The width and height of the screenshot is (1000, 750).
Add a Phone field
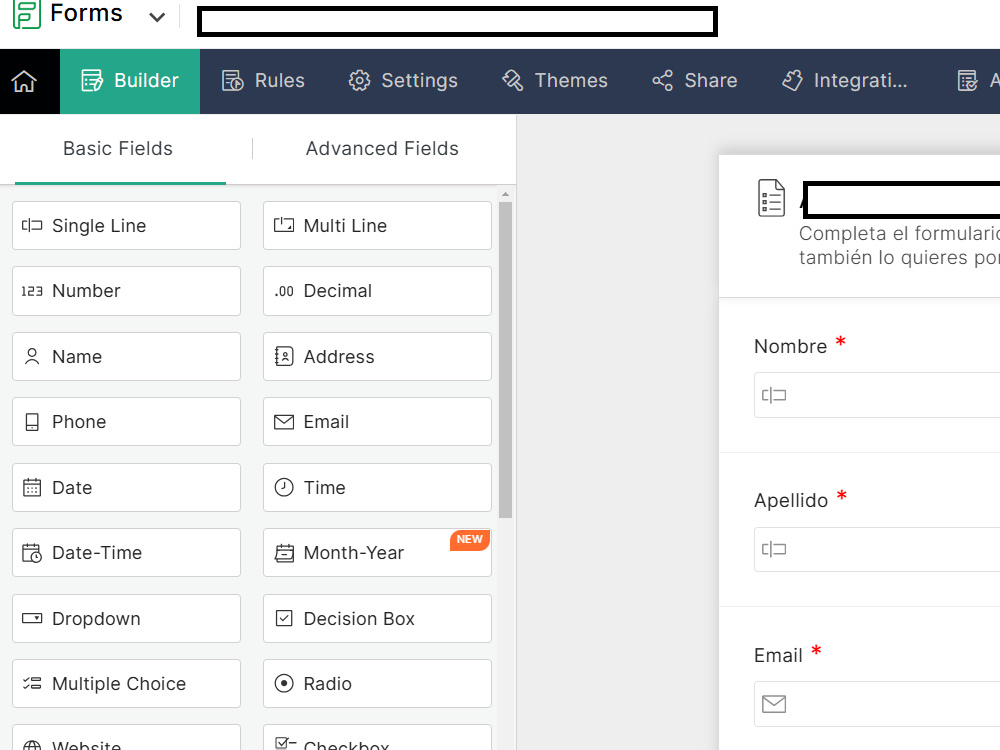tap(126, 421)
